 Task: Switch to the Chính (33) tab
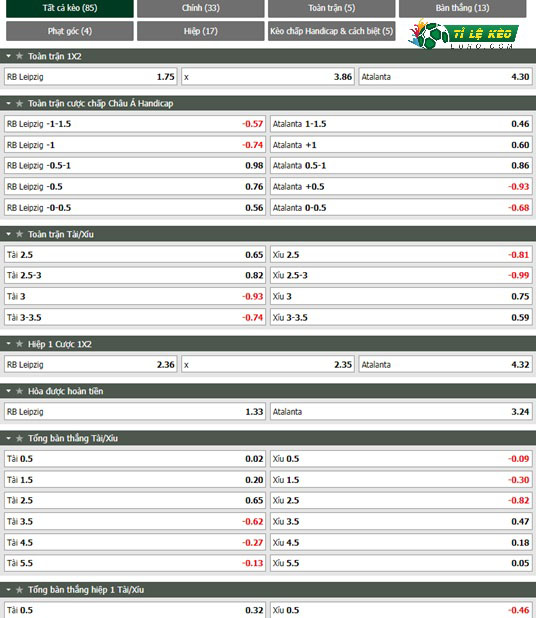tap(201, 8)
